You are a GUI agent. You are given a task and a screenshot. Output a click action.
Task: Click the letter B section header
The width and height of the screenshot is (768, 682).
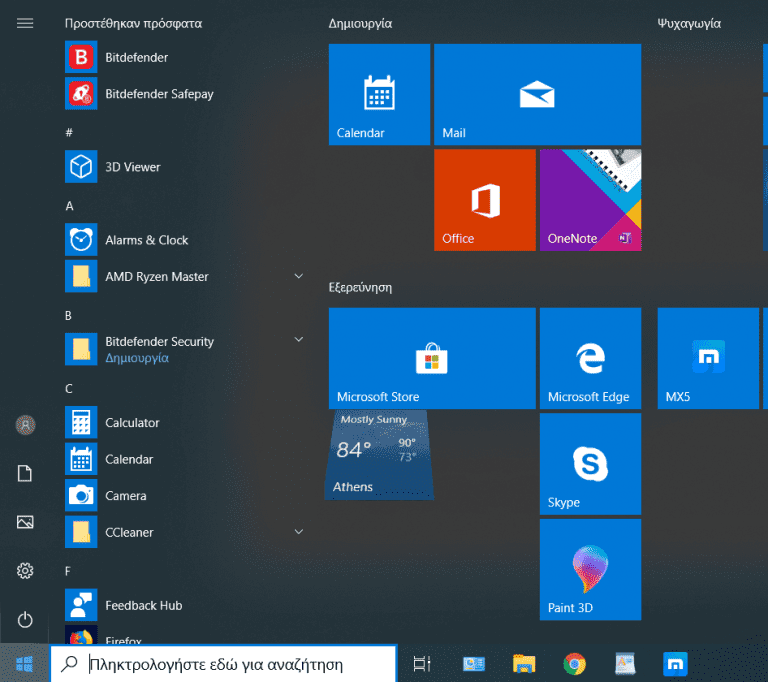[x=69, y=316]
